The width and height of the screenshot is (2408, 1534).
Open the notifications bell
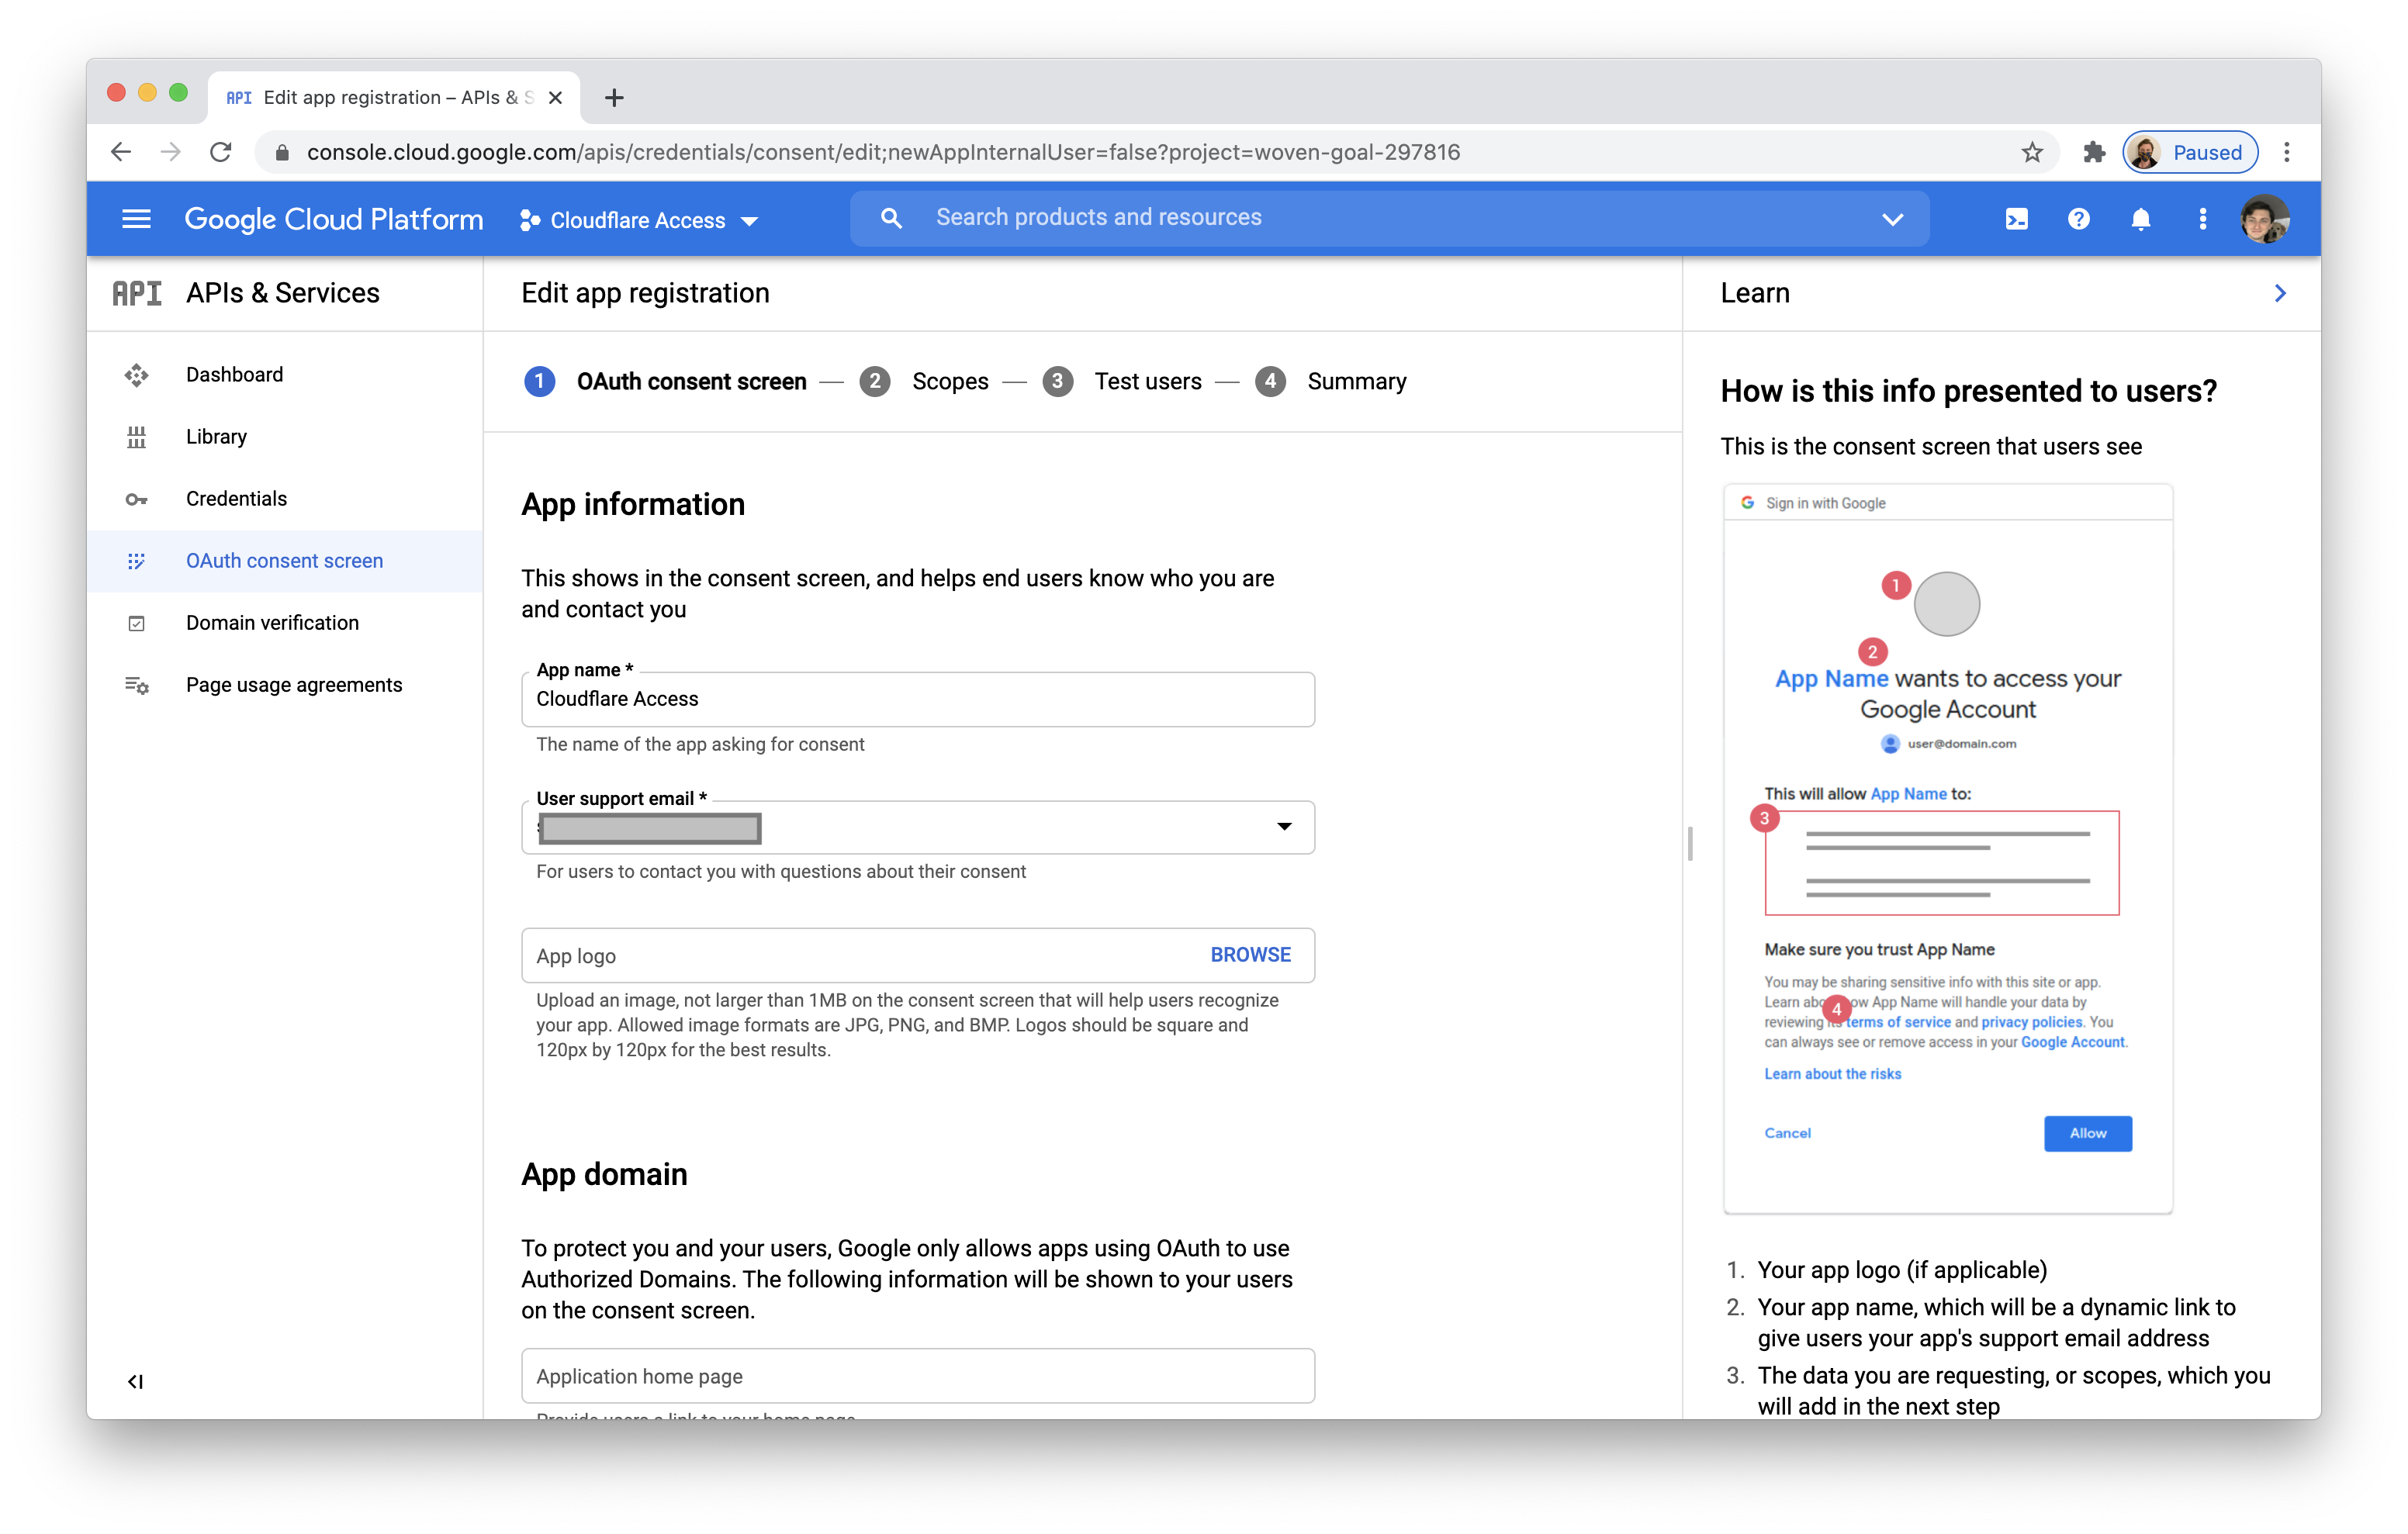click(x=2140, y=219)
